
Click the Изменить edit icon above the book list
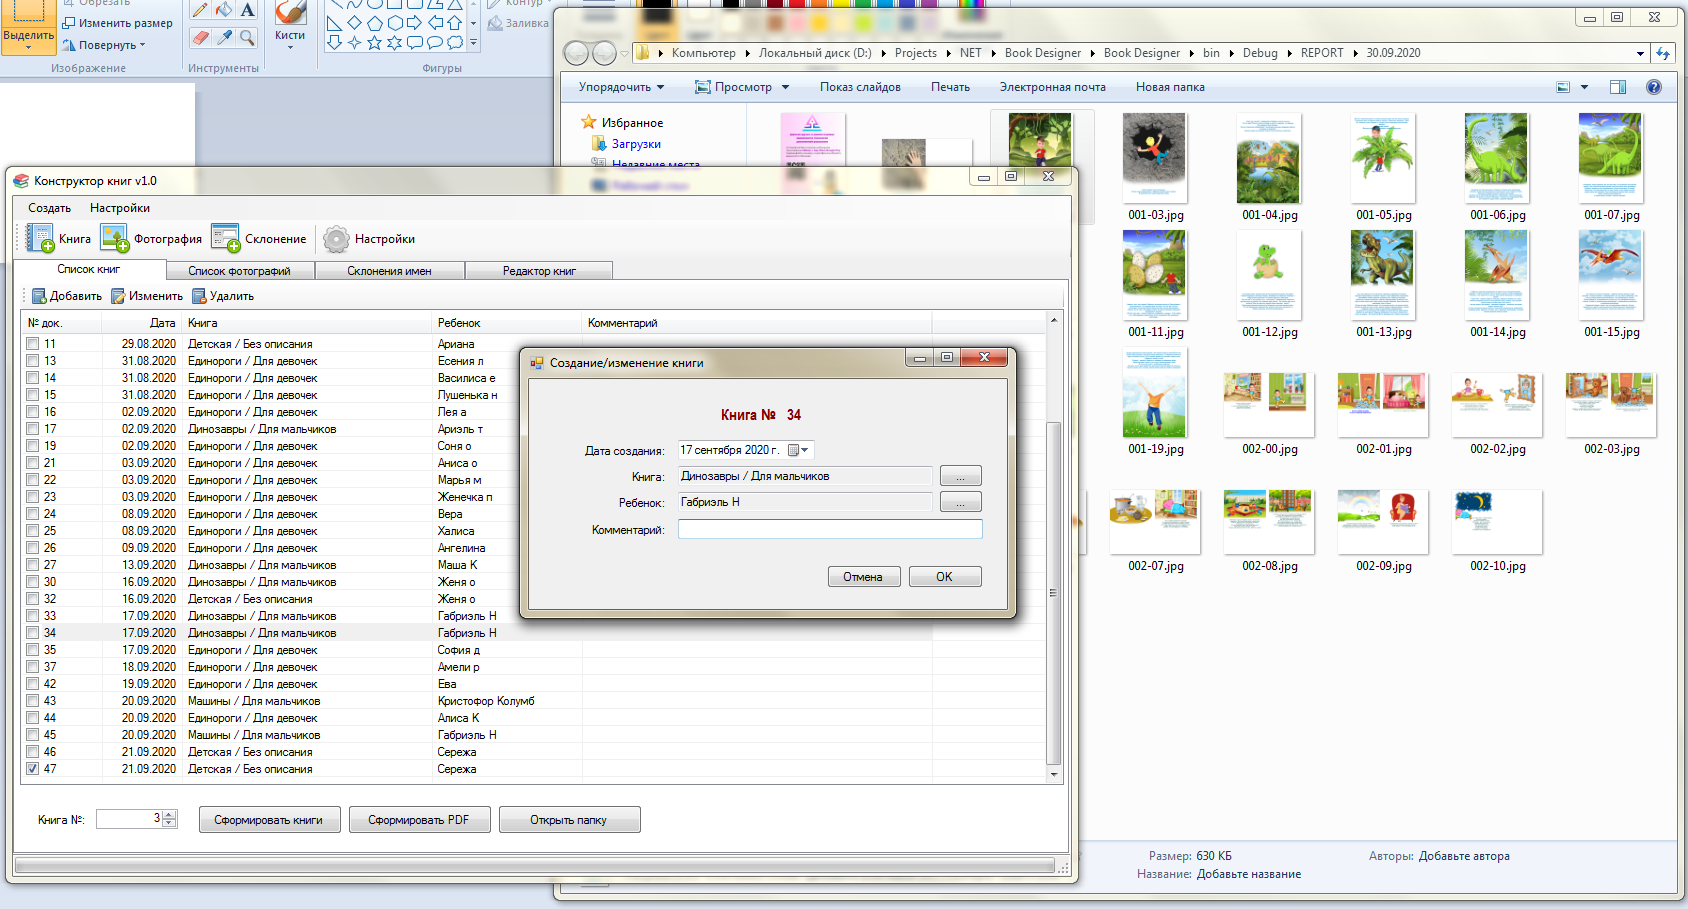[118, 296]
